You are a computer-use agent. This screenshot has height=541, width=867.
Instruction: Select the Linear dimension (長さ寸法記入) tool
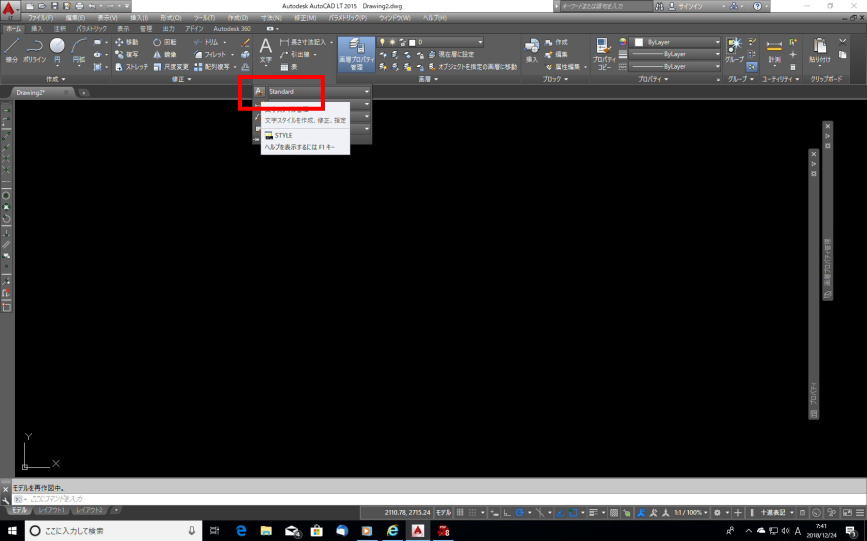point(303,42)
